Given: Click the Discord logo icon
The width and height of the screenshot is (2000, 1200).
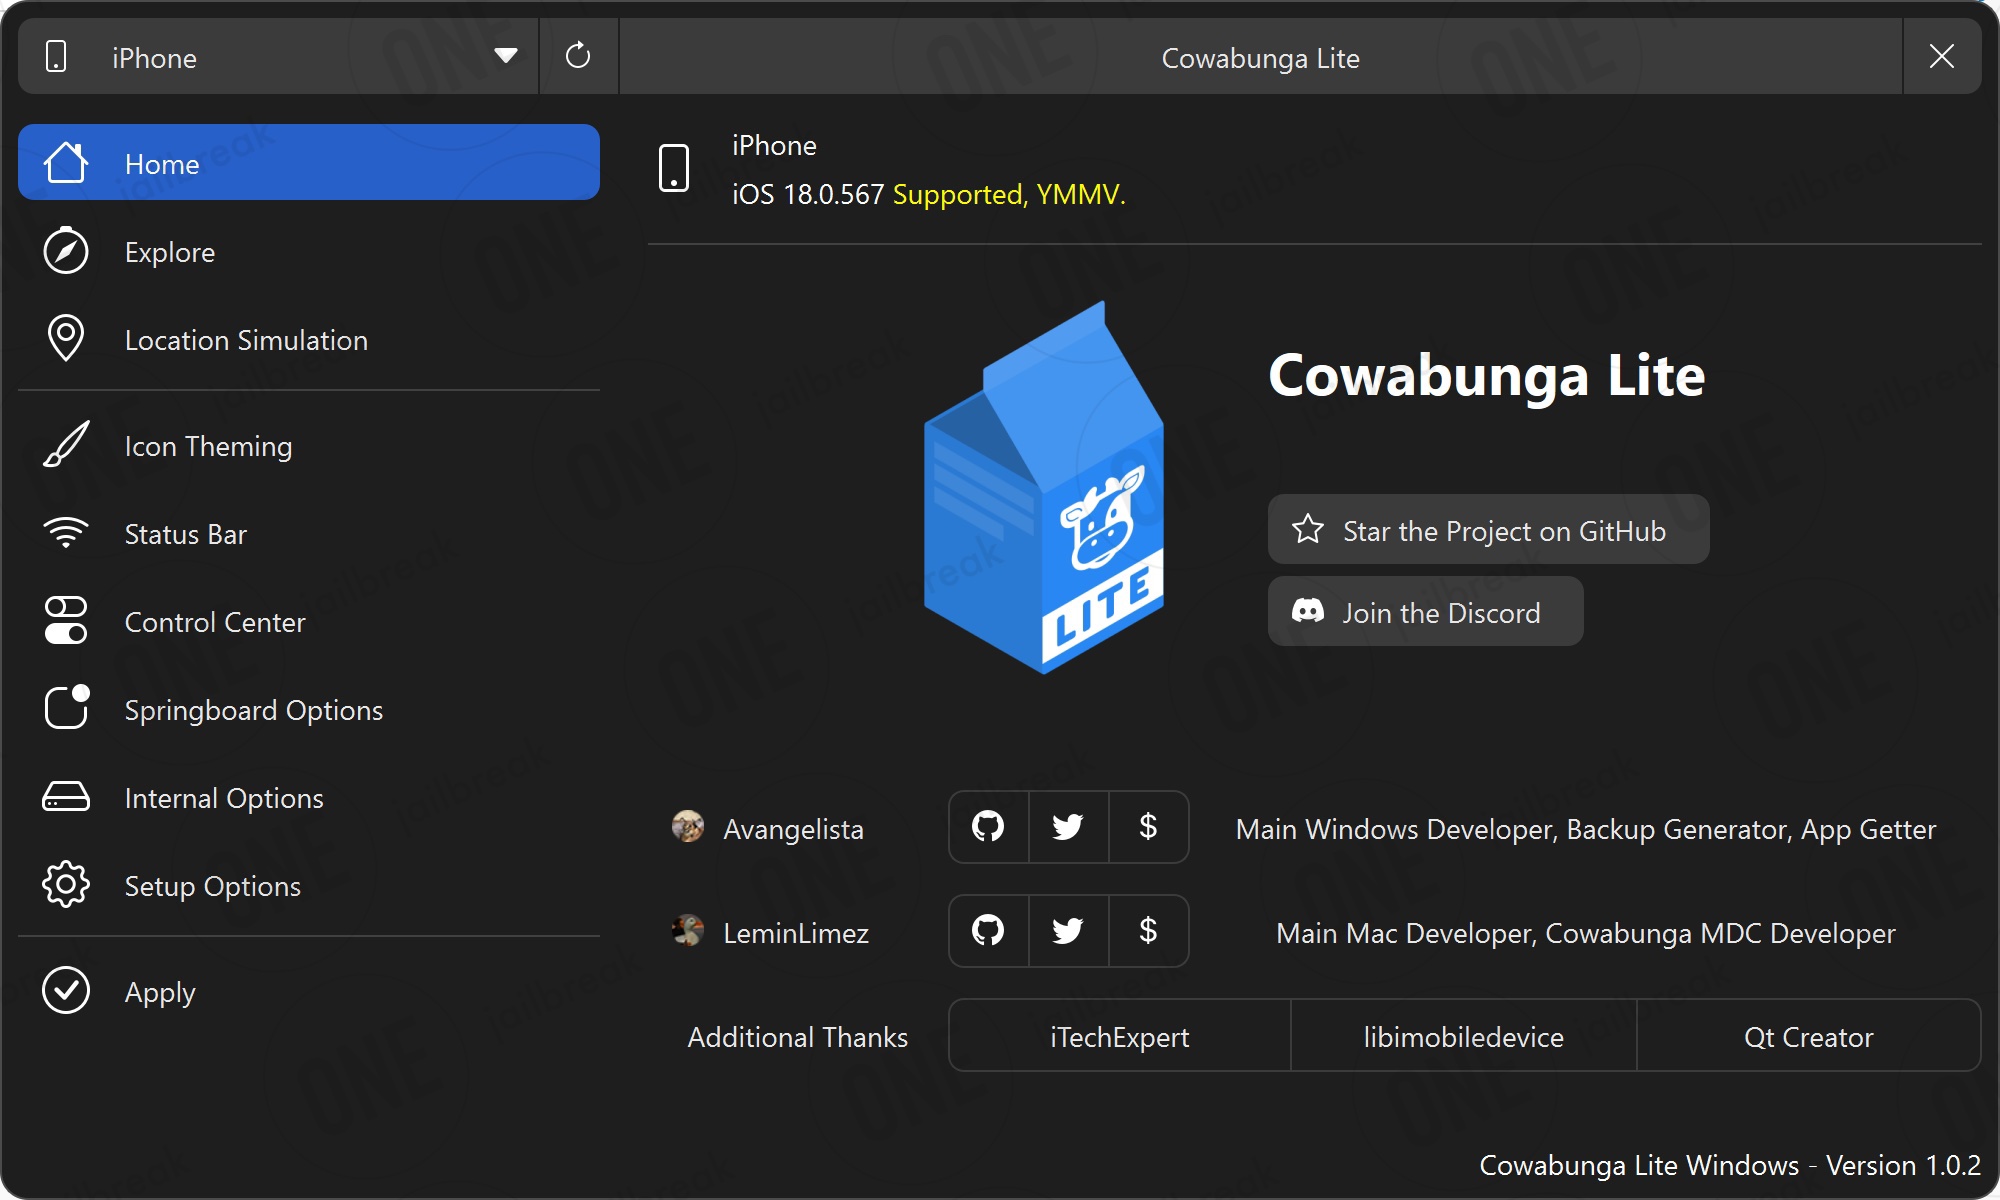Looking at the screenshot, I should tap(1308, 611).
